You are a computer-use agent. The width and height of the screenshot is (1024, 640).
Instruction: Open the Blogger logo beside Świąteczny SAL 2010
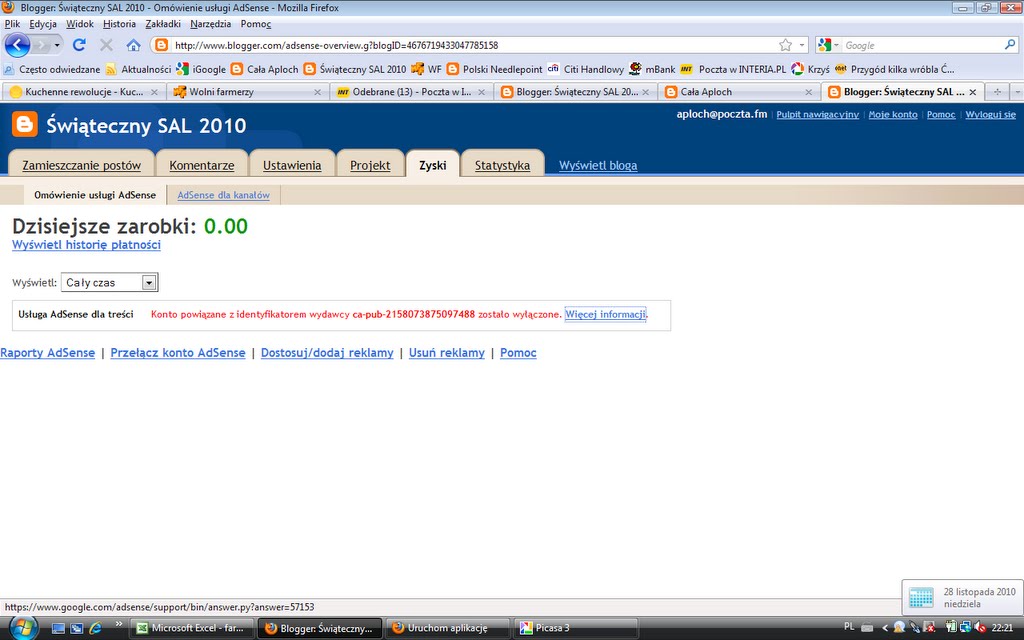(x=24, y=124)
